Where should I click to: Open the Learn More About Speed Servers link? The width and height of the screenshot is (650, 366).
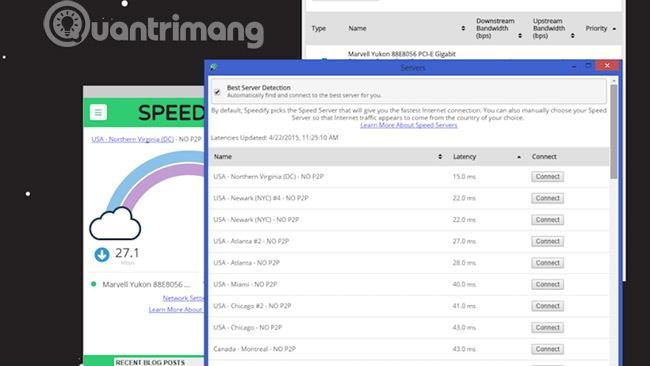point(409,125)
